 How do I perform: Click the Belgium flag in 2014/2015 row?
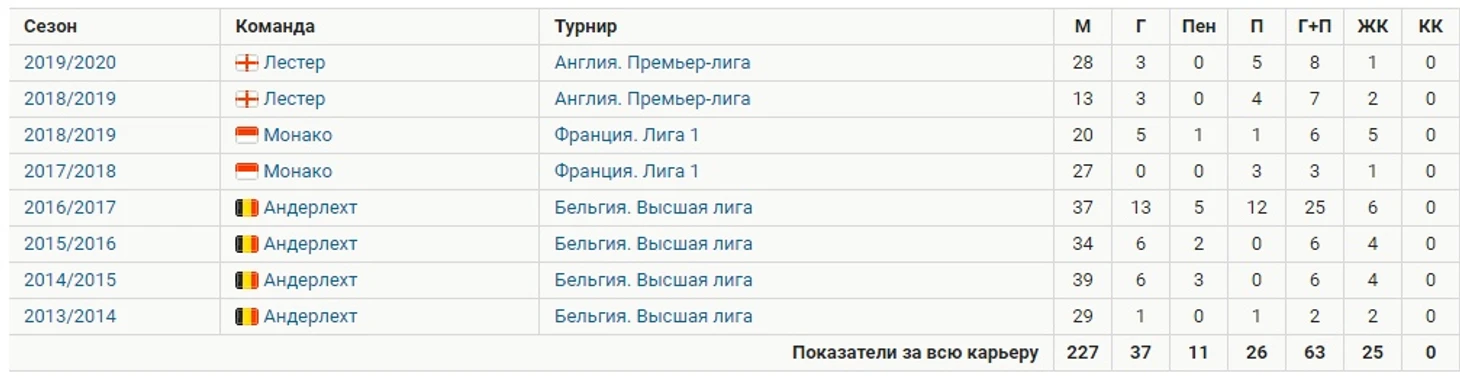tap(246, 280)
